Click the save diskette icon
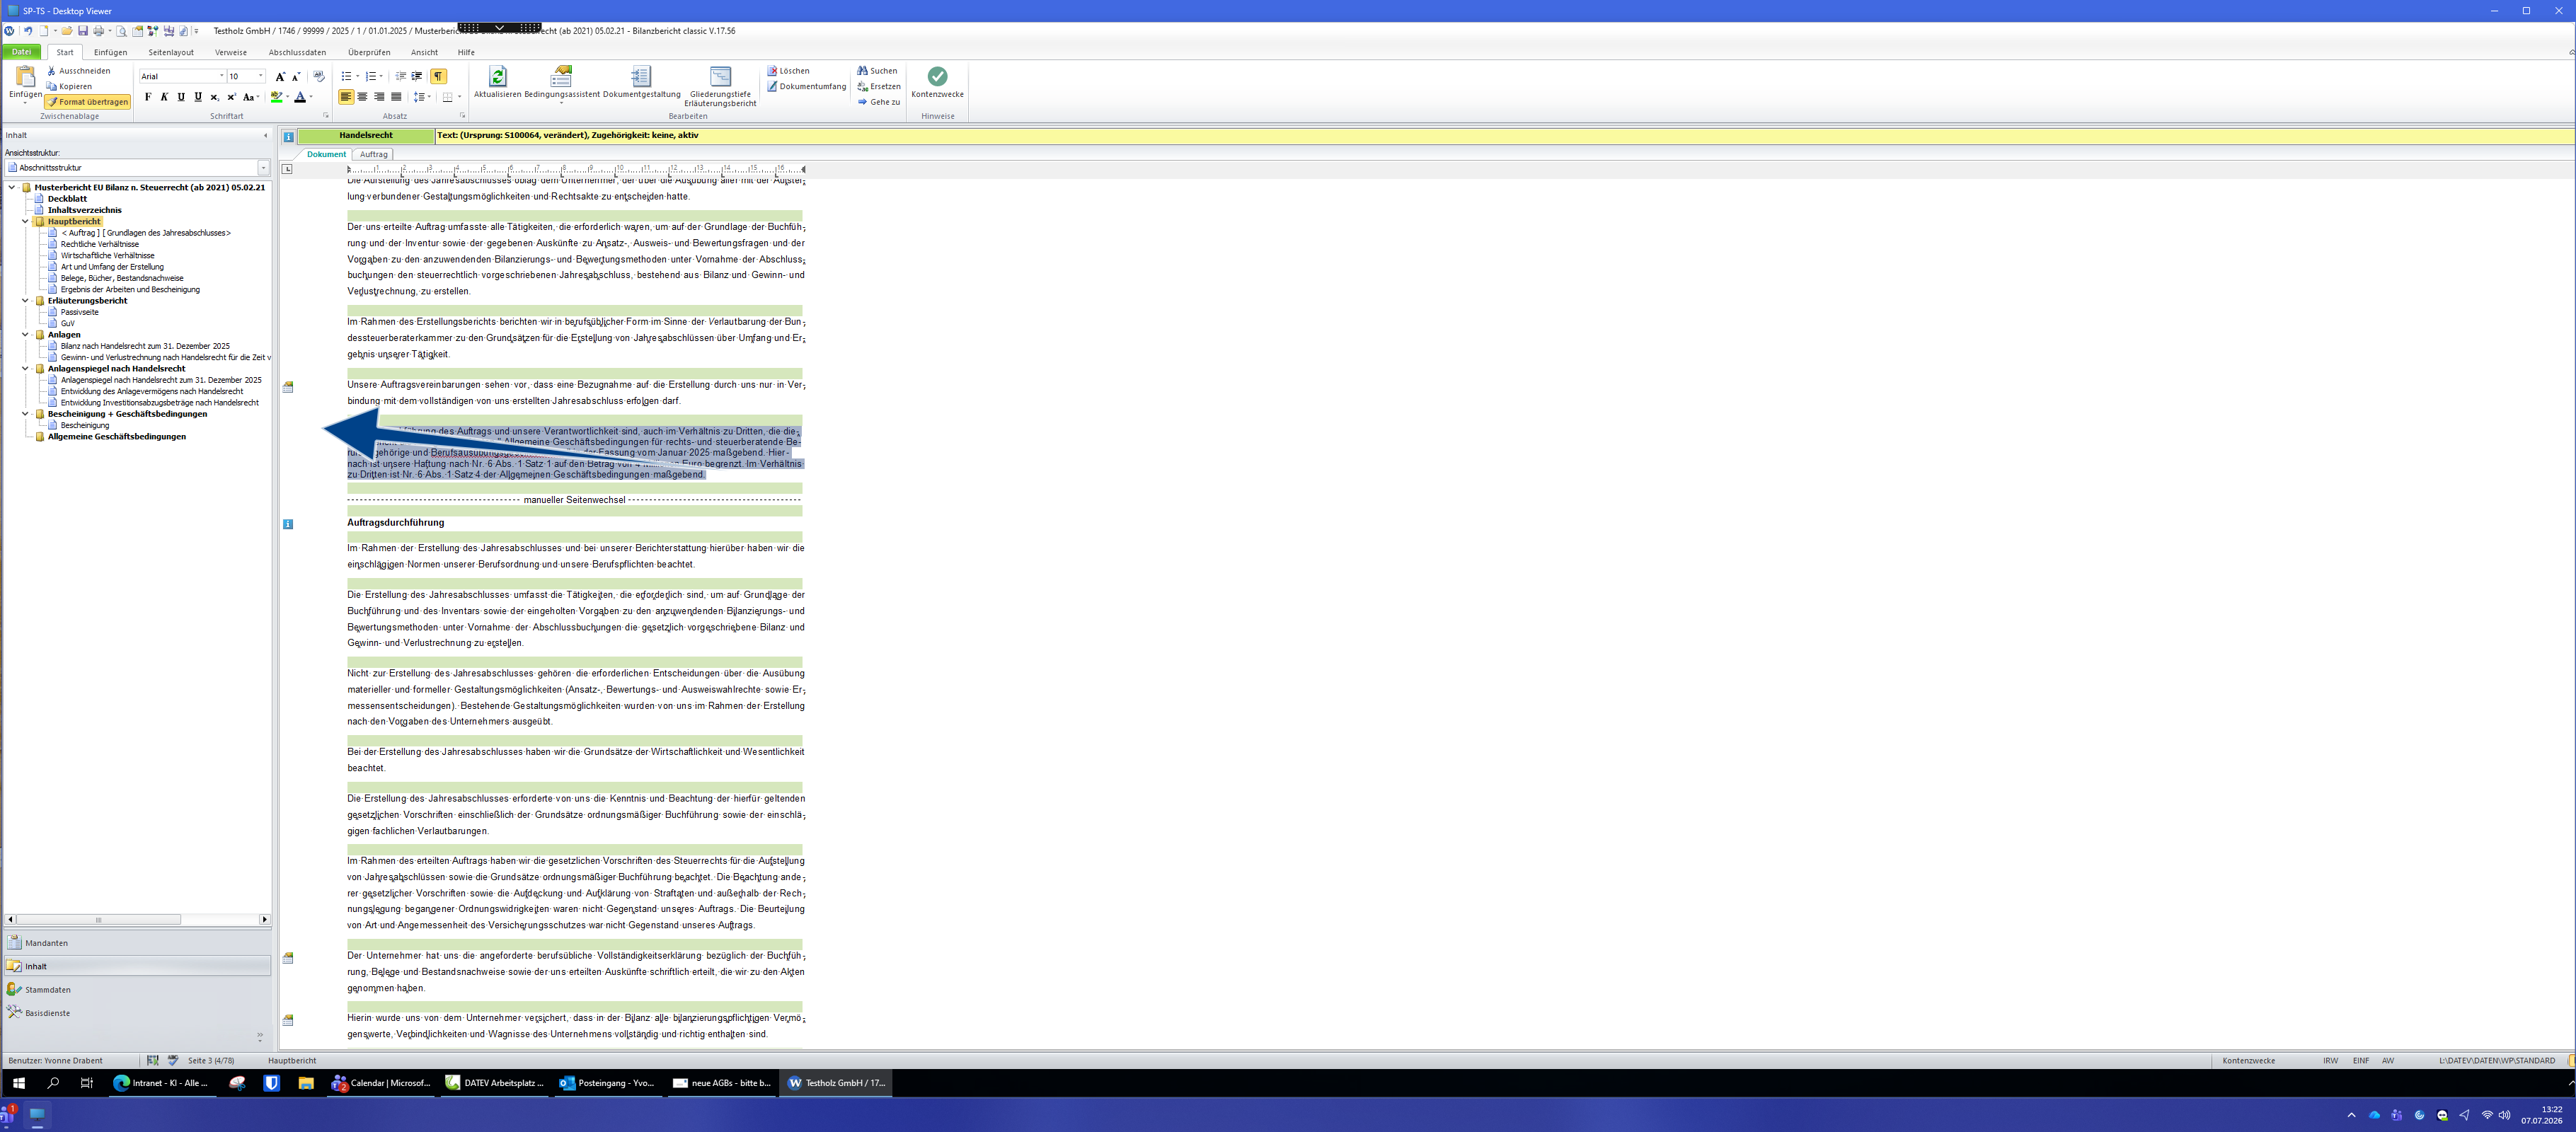Viewport: 2576px width, 1132px height. [x=83, y=31]
